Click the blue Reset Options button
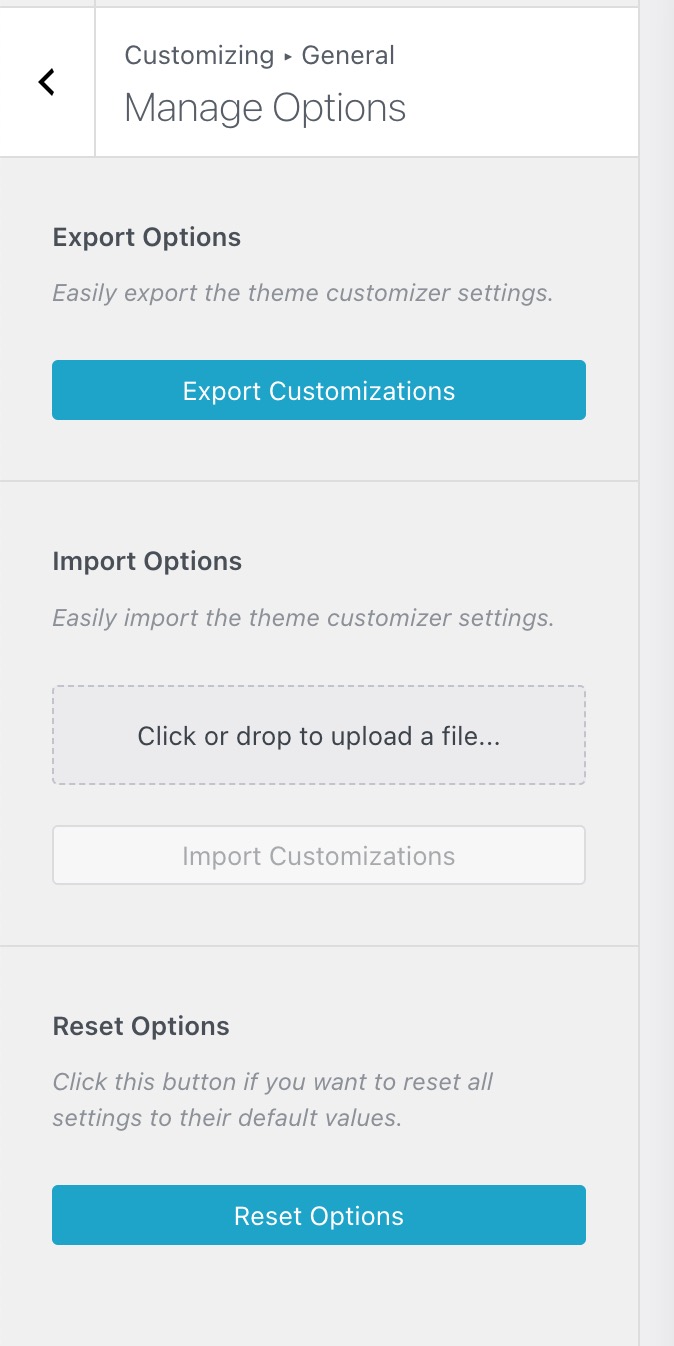The height and width of the screenshot is (1346, 674). (x=319, y=1215)
